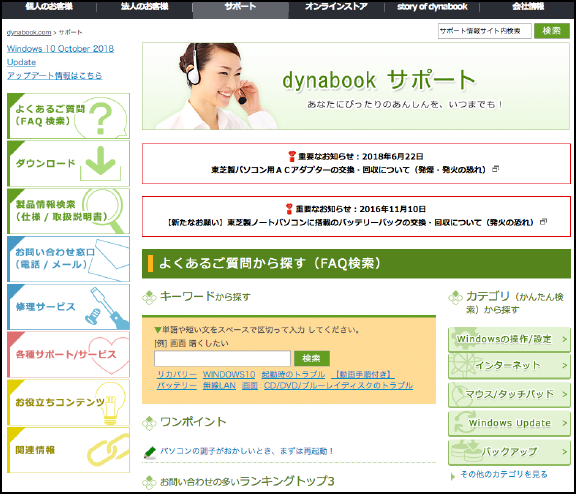Open the ダウンロード sidebar button
The width and height of the screenshot is (576, 494).
tap(68, 163)
